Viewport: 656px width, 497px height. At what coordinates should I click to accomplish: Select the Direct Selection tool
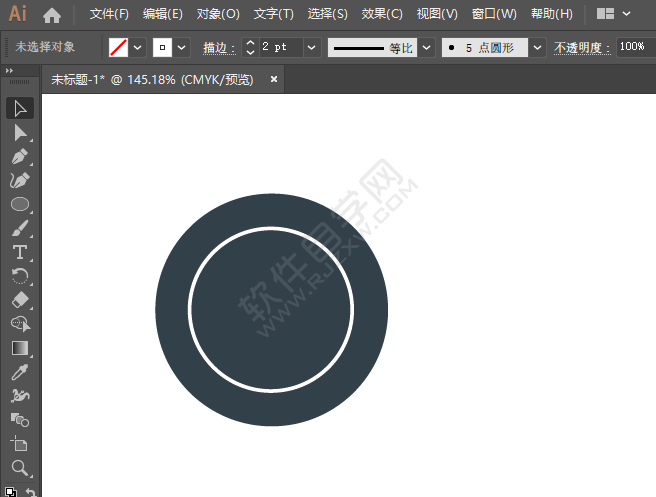[19, 132]
